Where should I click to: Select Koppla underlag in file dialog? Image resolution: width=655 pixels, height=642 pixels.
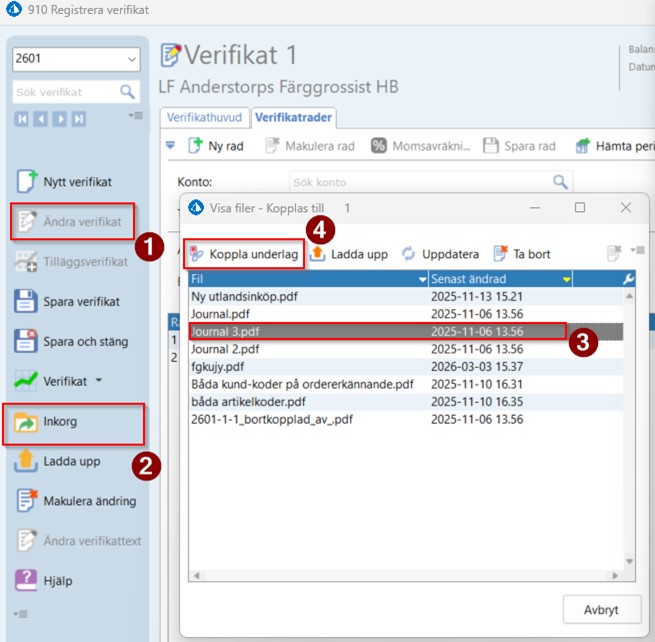(244, 254)
